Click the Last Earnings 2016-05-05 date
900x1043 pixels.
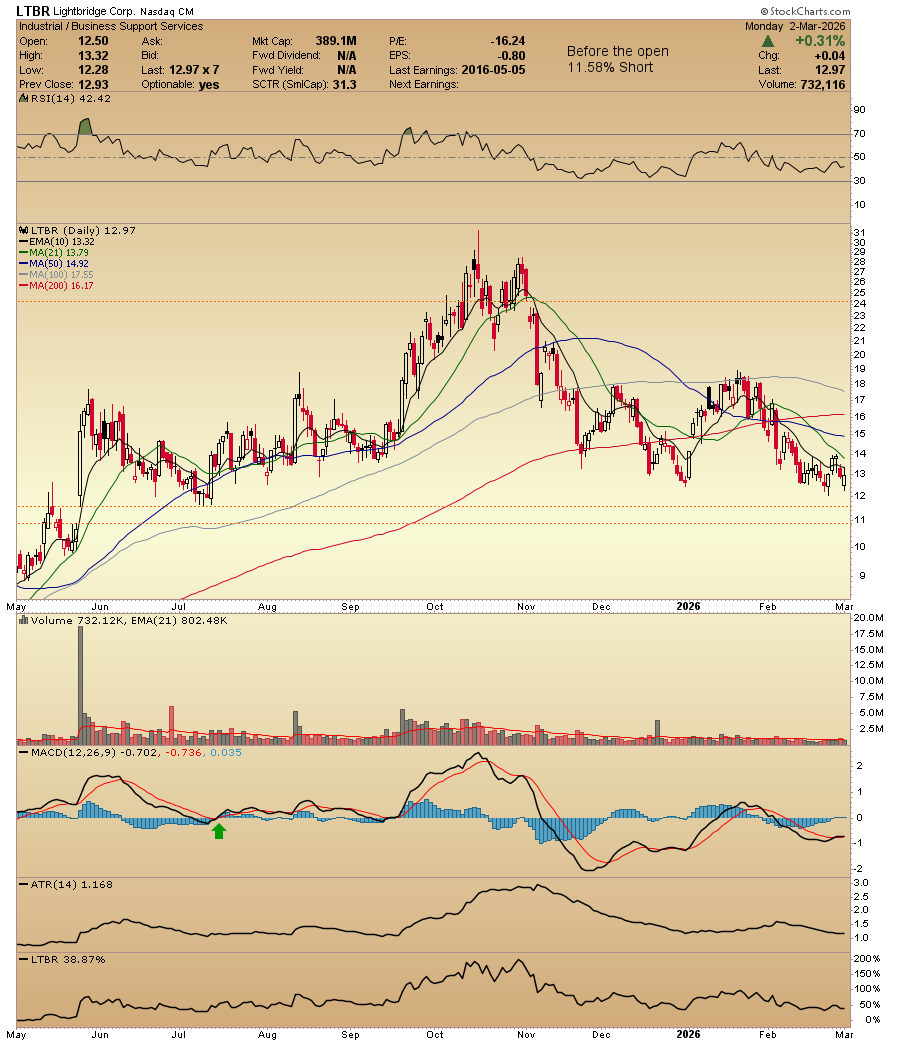pyautogui.click(x=493, y=70)
